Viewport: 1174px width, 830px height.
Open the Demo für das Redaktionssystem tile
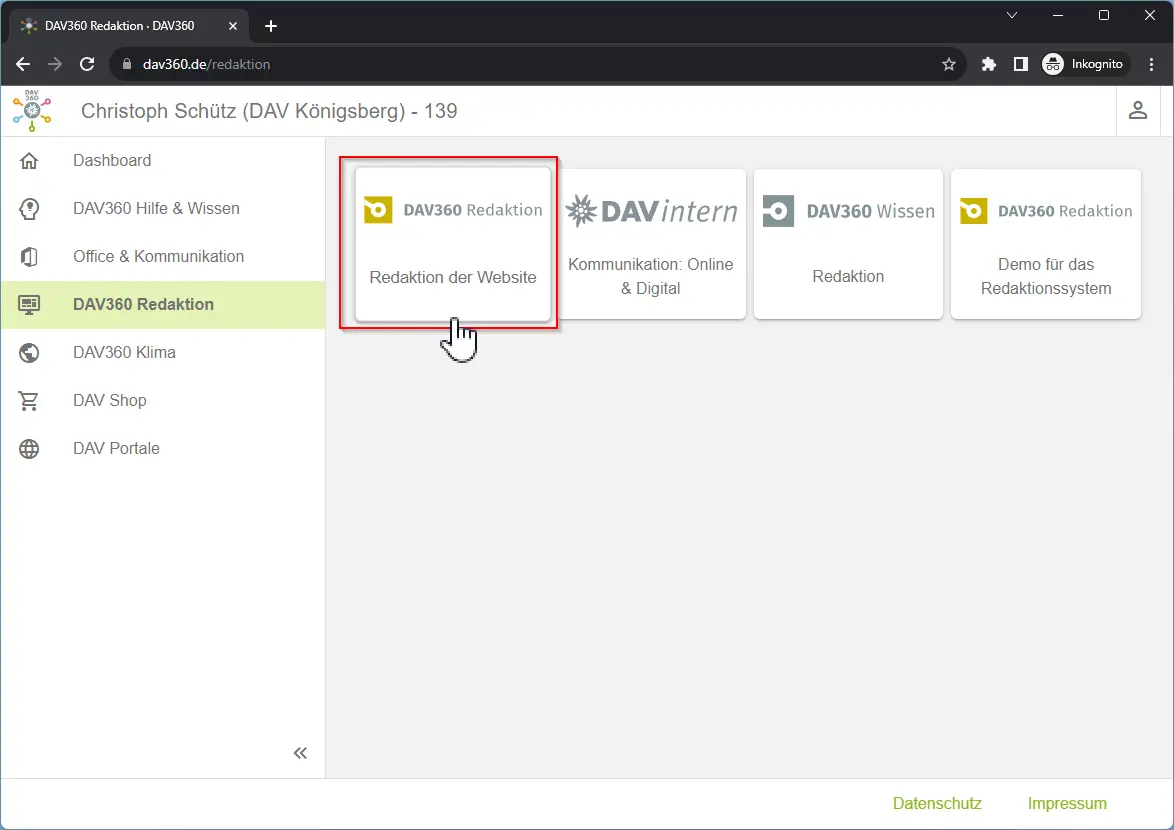point(1045,244)
